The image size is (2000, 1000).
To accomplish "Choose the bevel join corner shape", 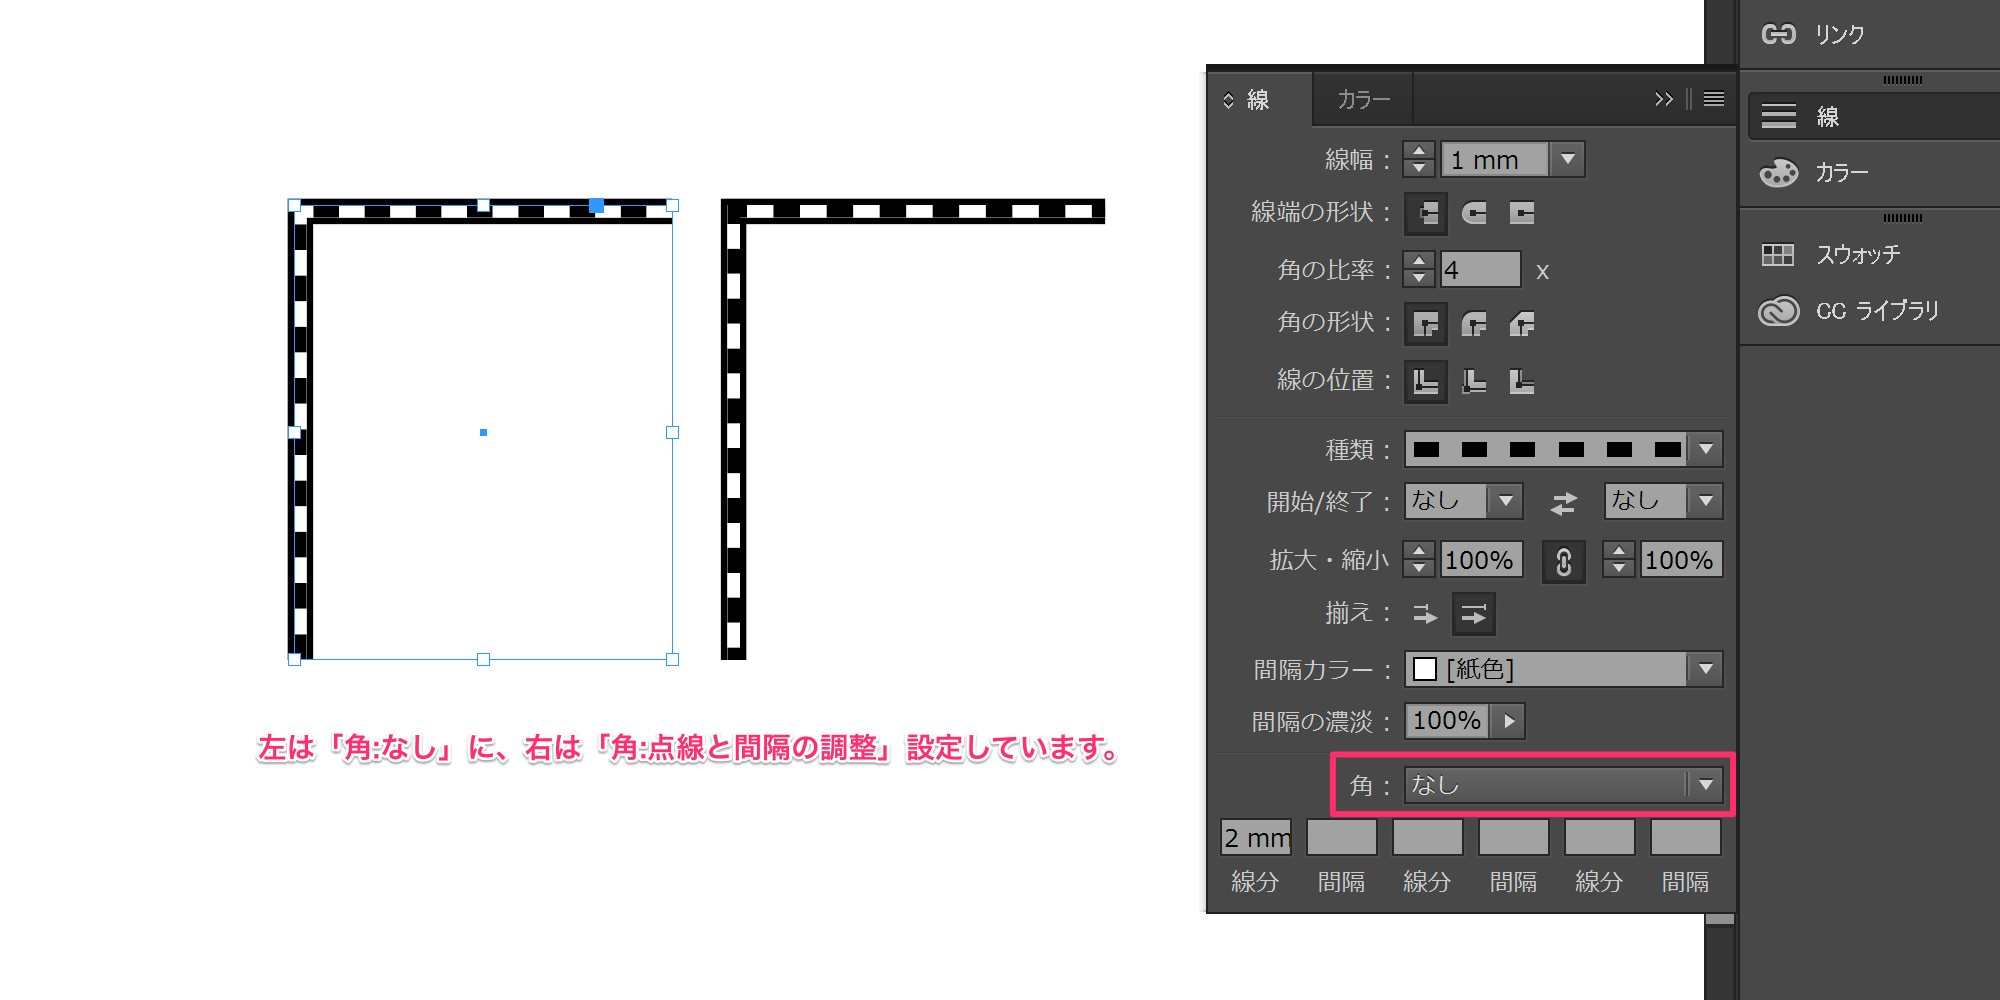I will [x=1522, y=324].
